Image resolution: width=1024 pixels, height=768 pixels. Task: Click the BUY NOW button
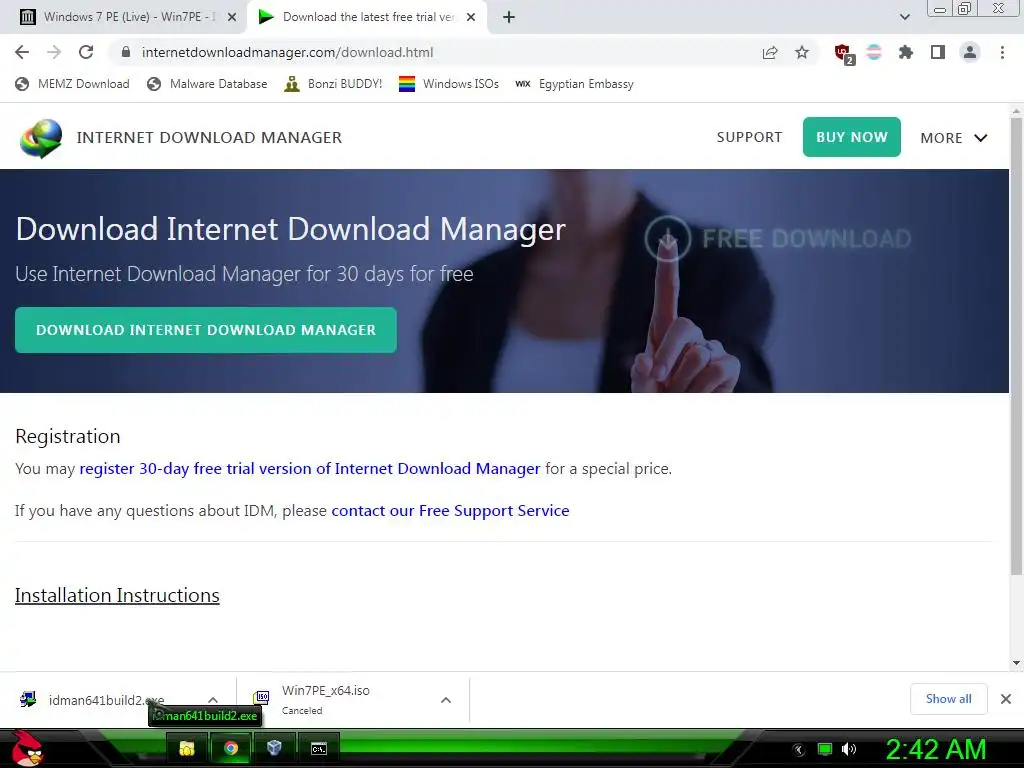click(852, 137)
